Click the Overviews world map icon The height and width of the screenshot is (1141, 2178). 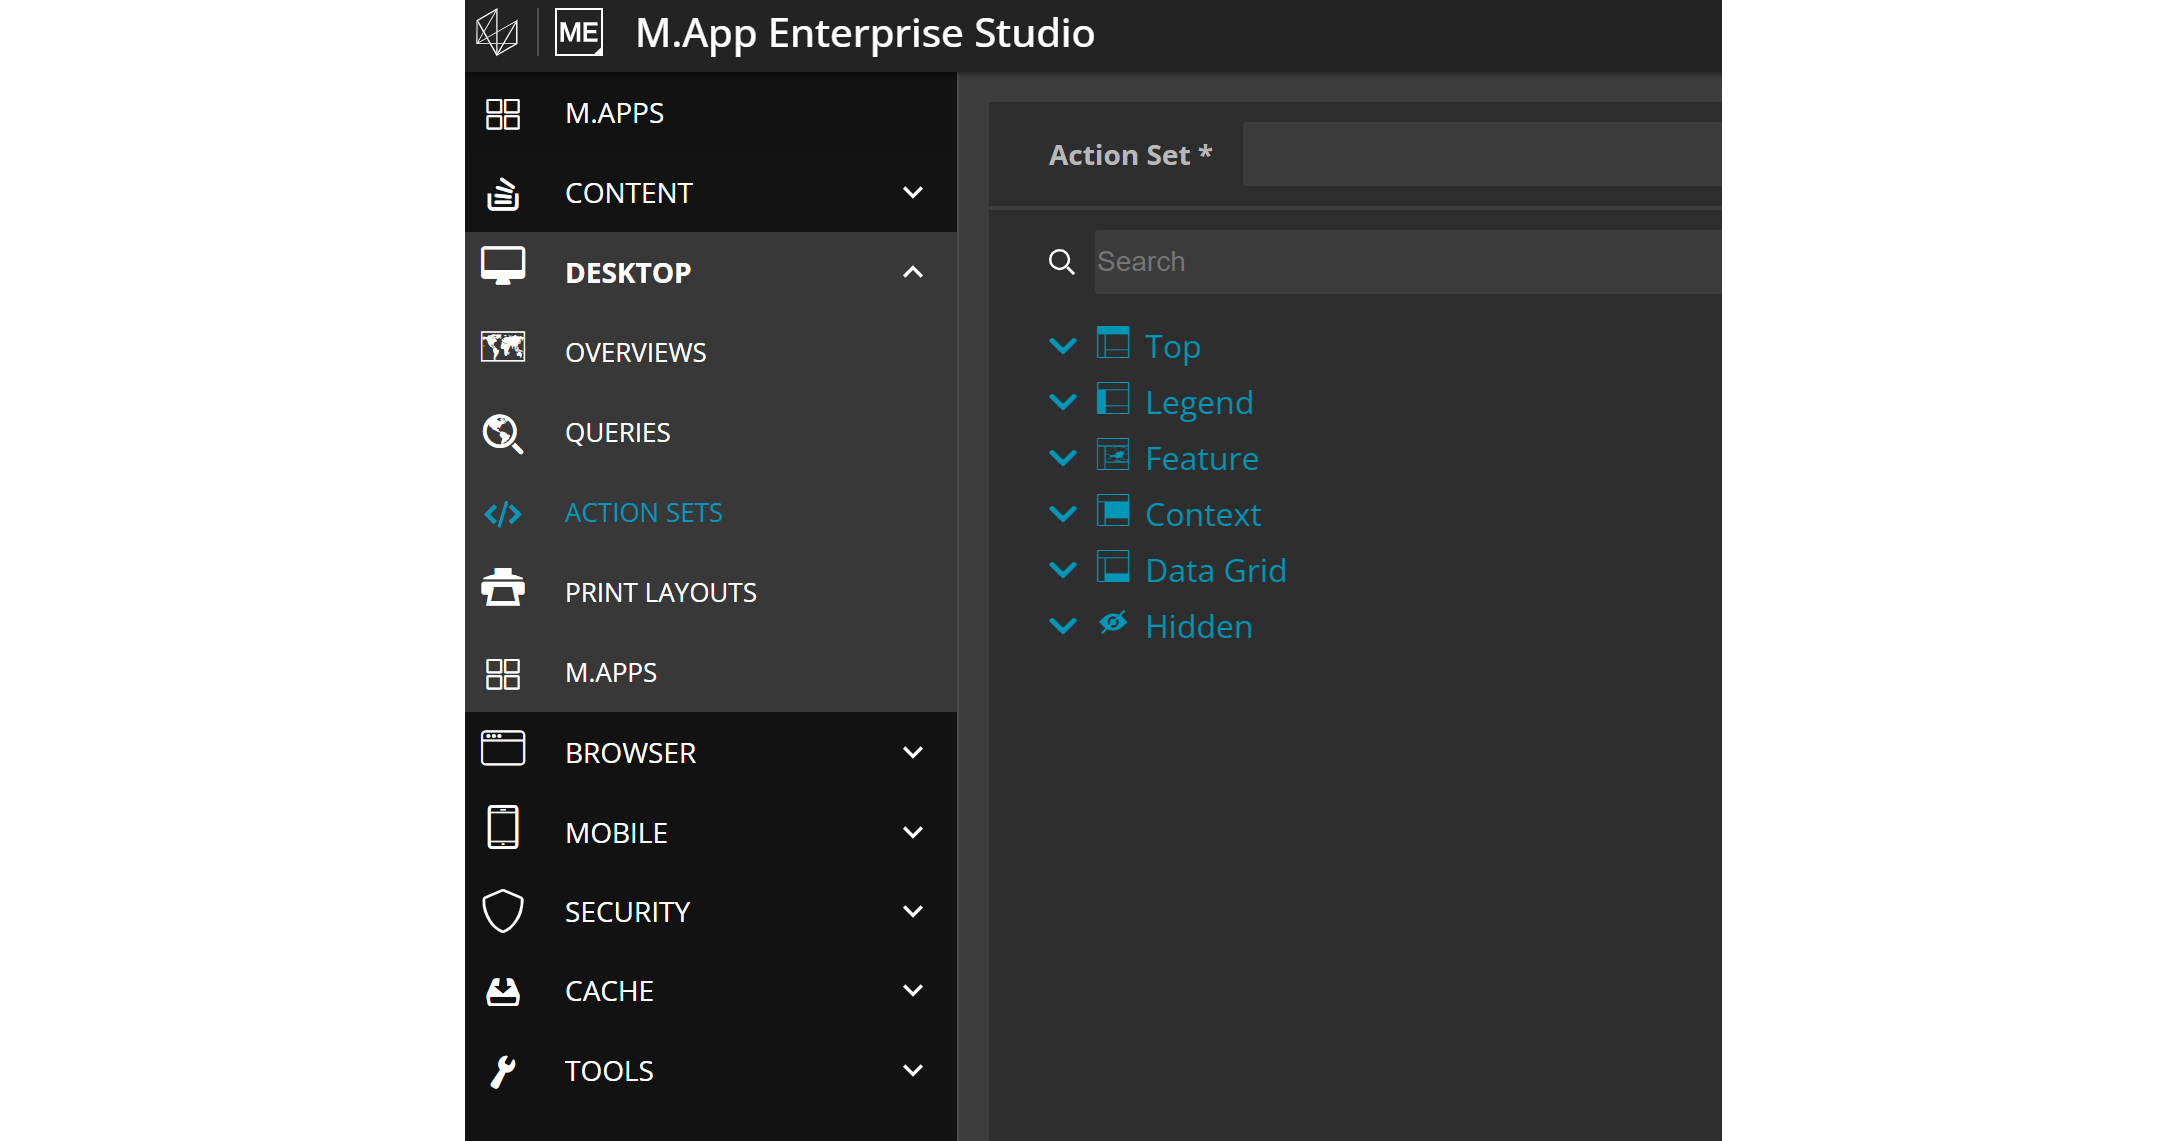[502, 348]
